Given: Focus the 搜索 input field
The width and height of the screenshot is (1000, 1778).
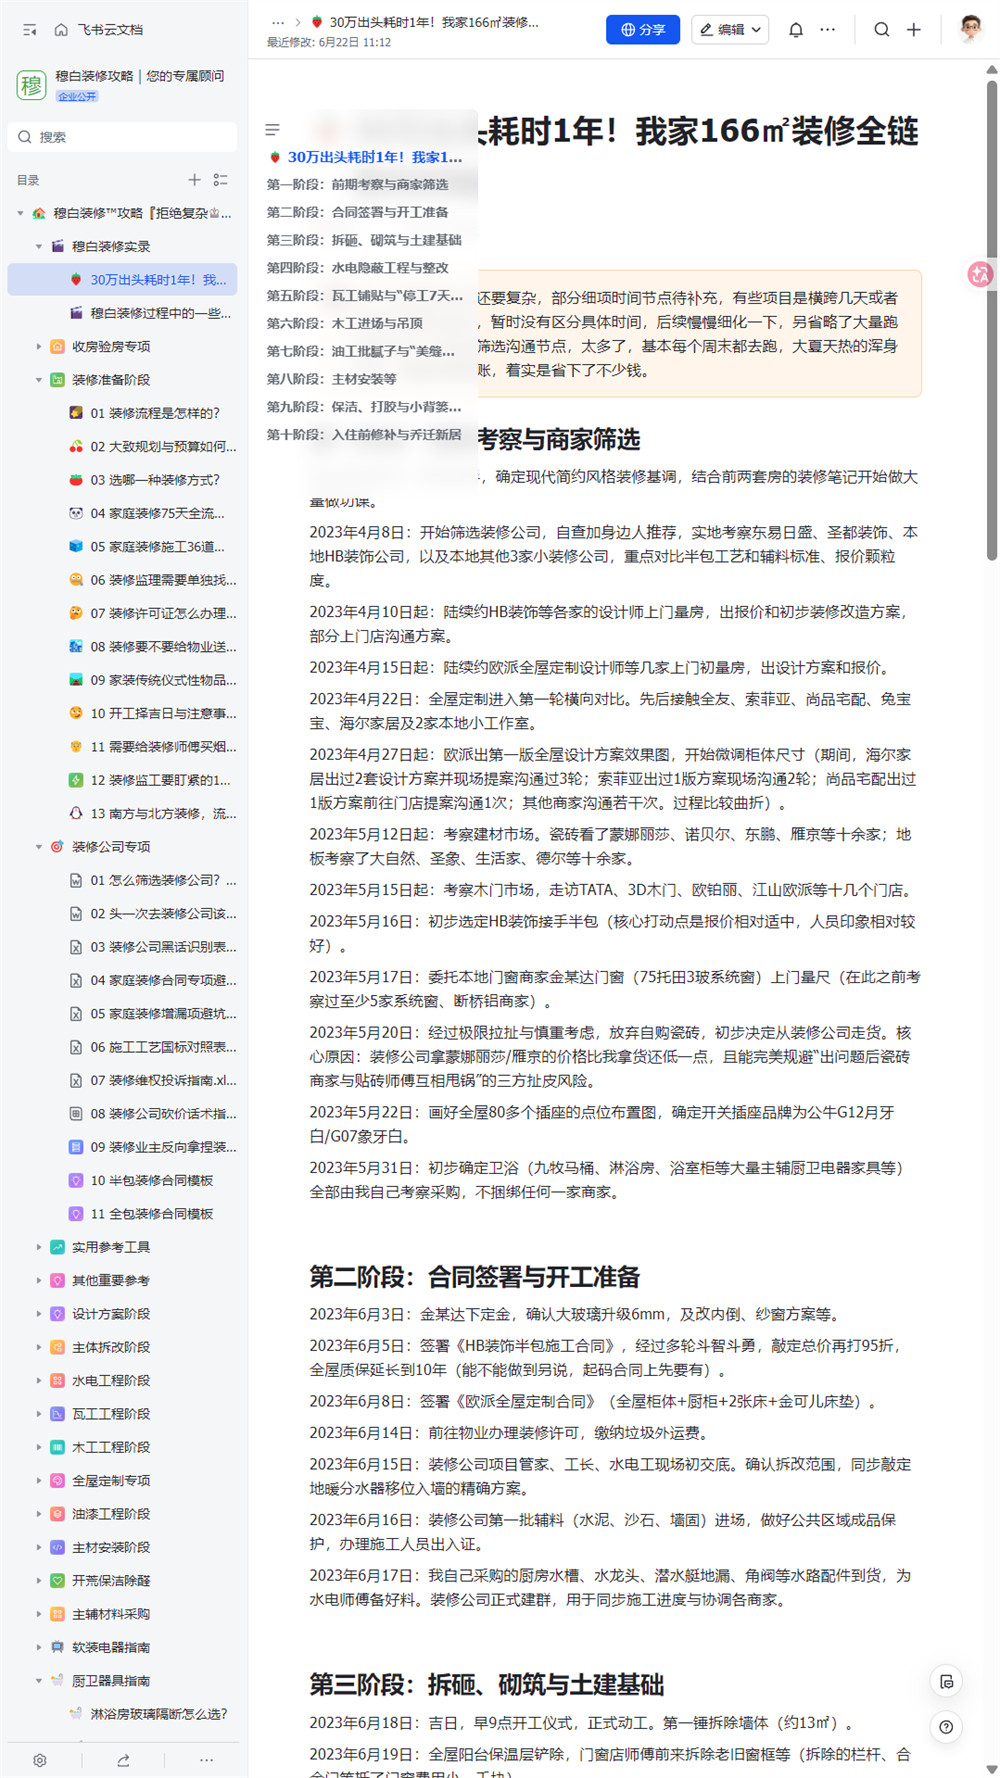Looking at the screenshot, I should pyautogui.click(x=123, y=137).
